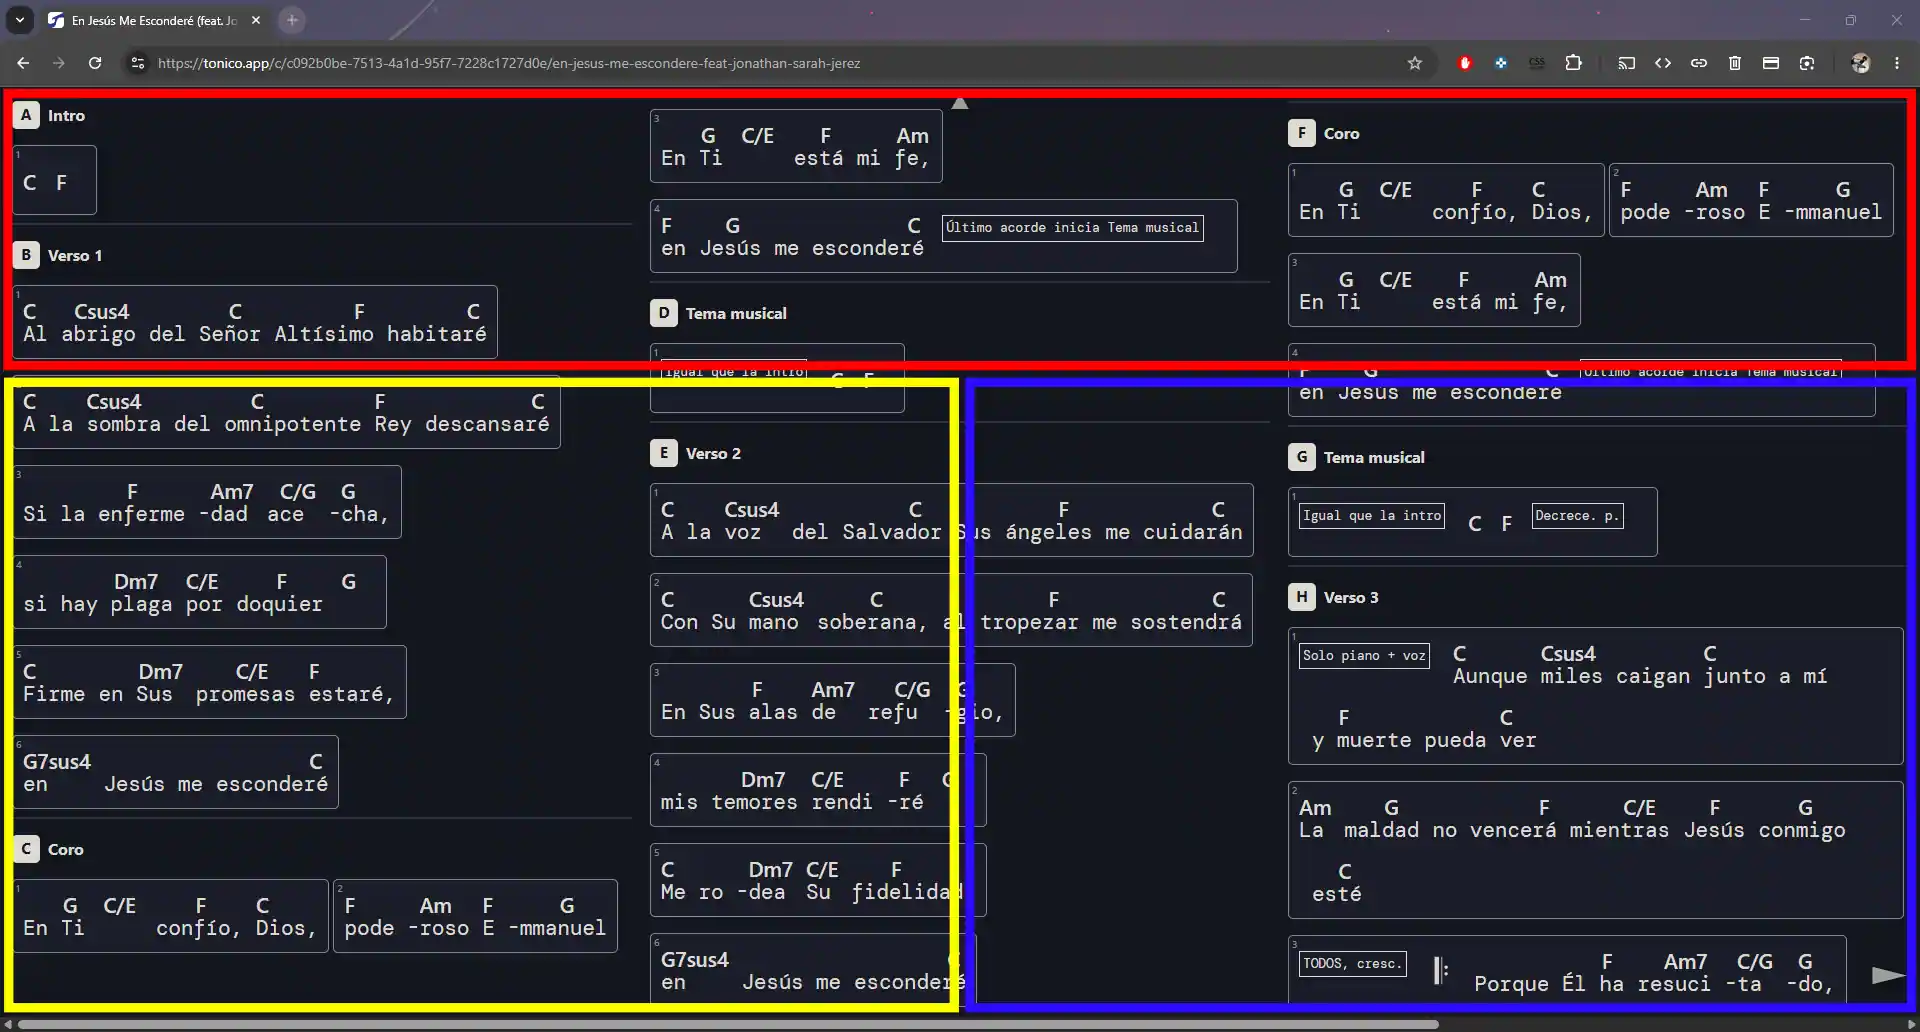The image size is (1920, 1032).
Task: Click the TODOS, cresc. note
Action: tap(1352, 964)
